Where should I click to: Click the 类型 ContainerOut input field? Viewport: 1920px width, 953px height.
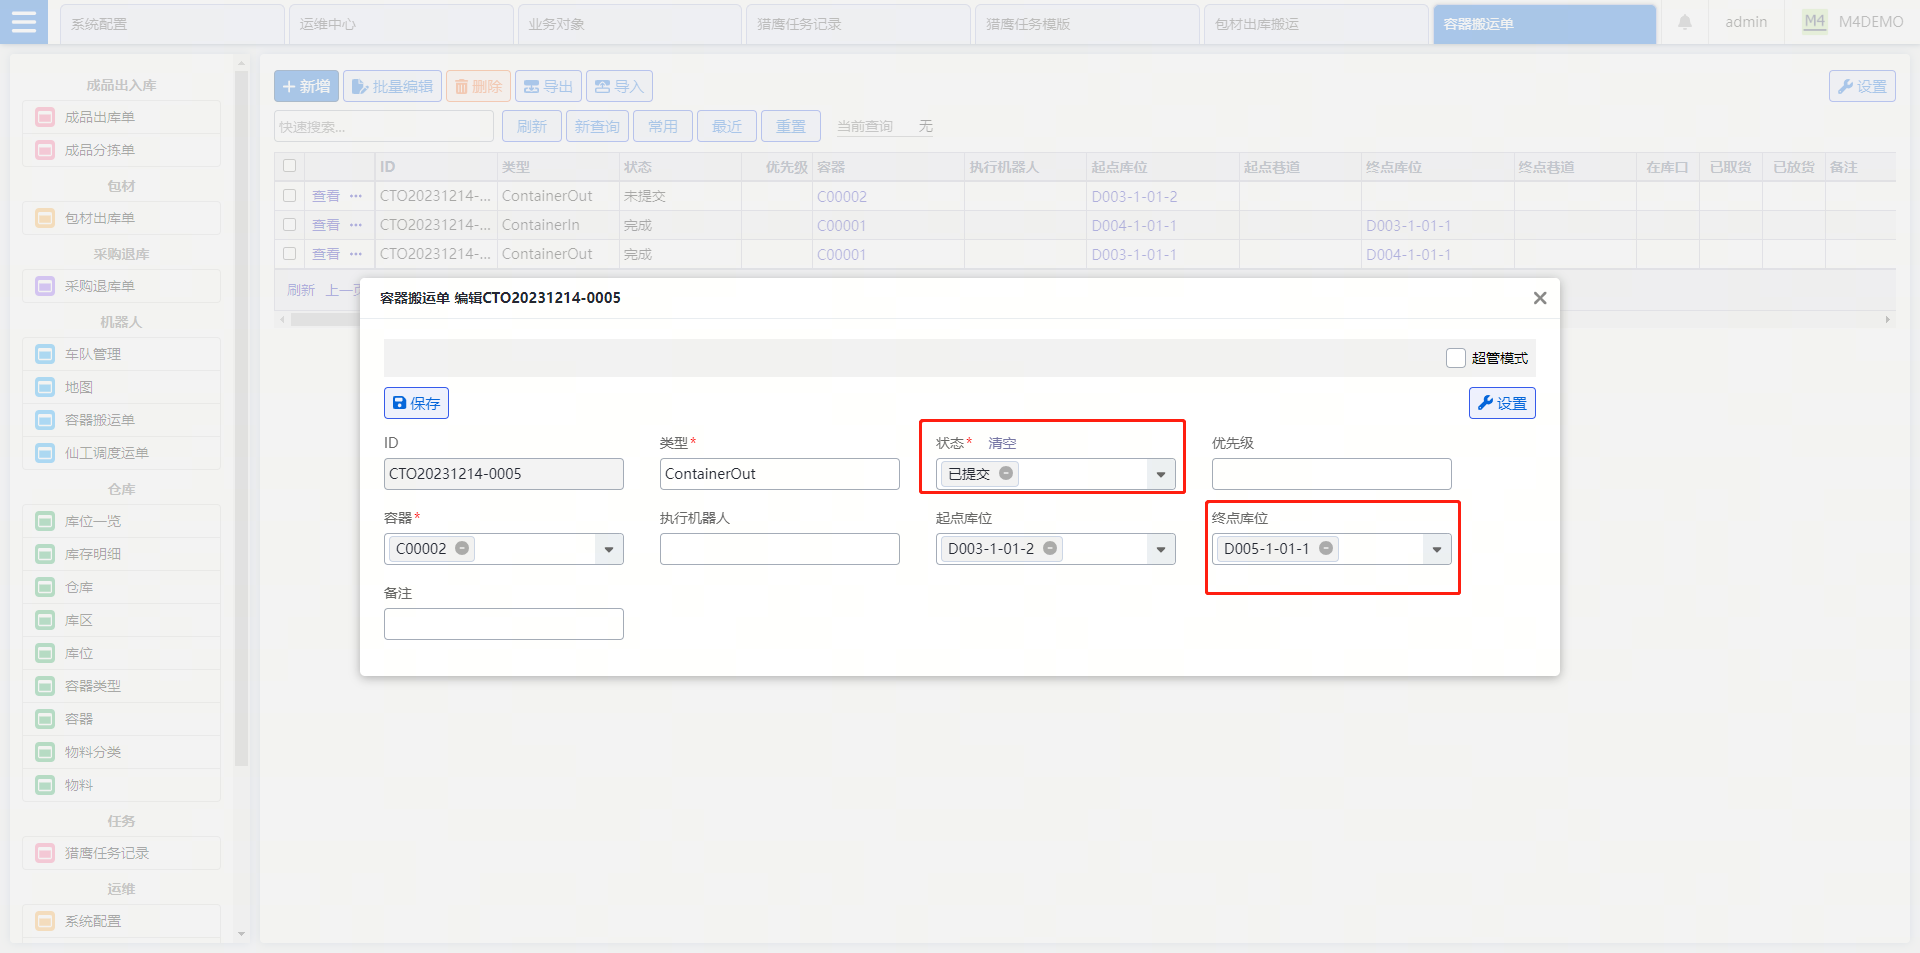pos(779,474)
